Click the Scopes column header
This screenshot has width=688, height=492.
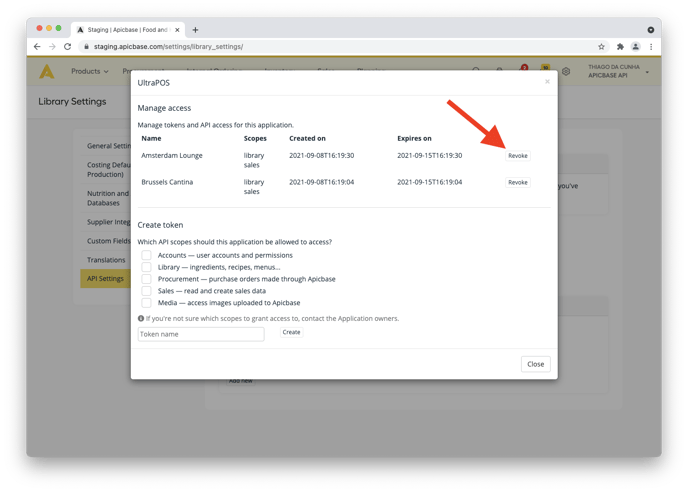pos(255,138)
